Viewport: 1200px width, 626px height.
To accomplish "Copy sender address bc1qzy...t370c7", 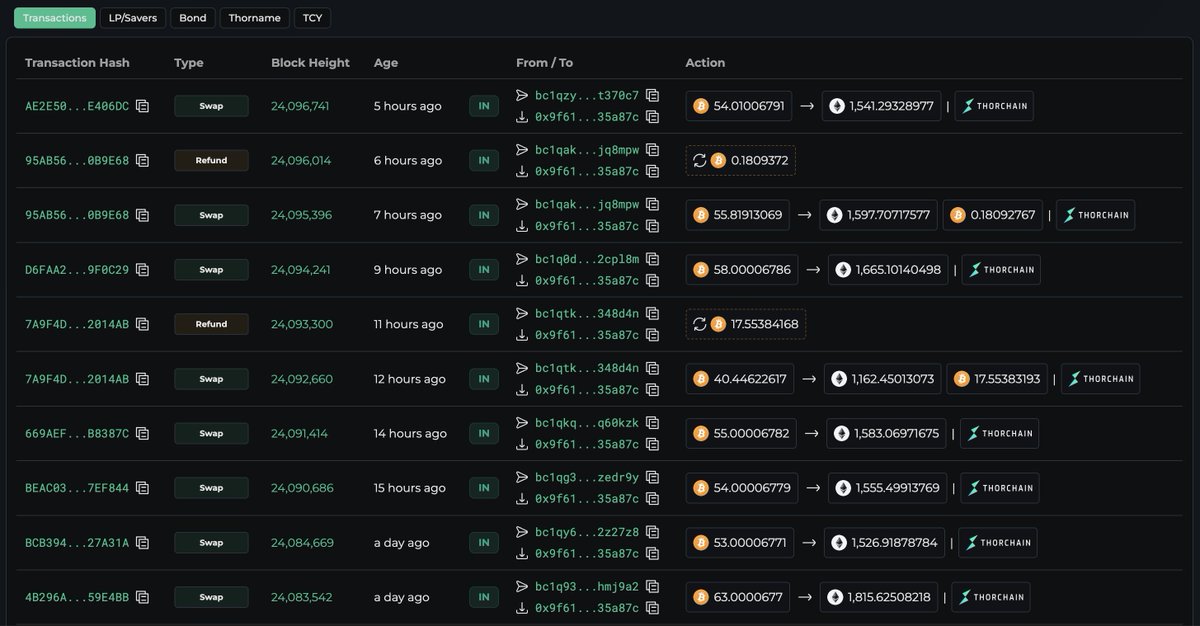I will coord(652,95).
